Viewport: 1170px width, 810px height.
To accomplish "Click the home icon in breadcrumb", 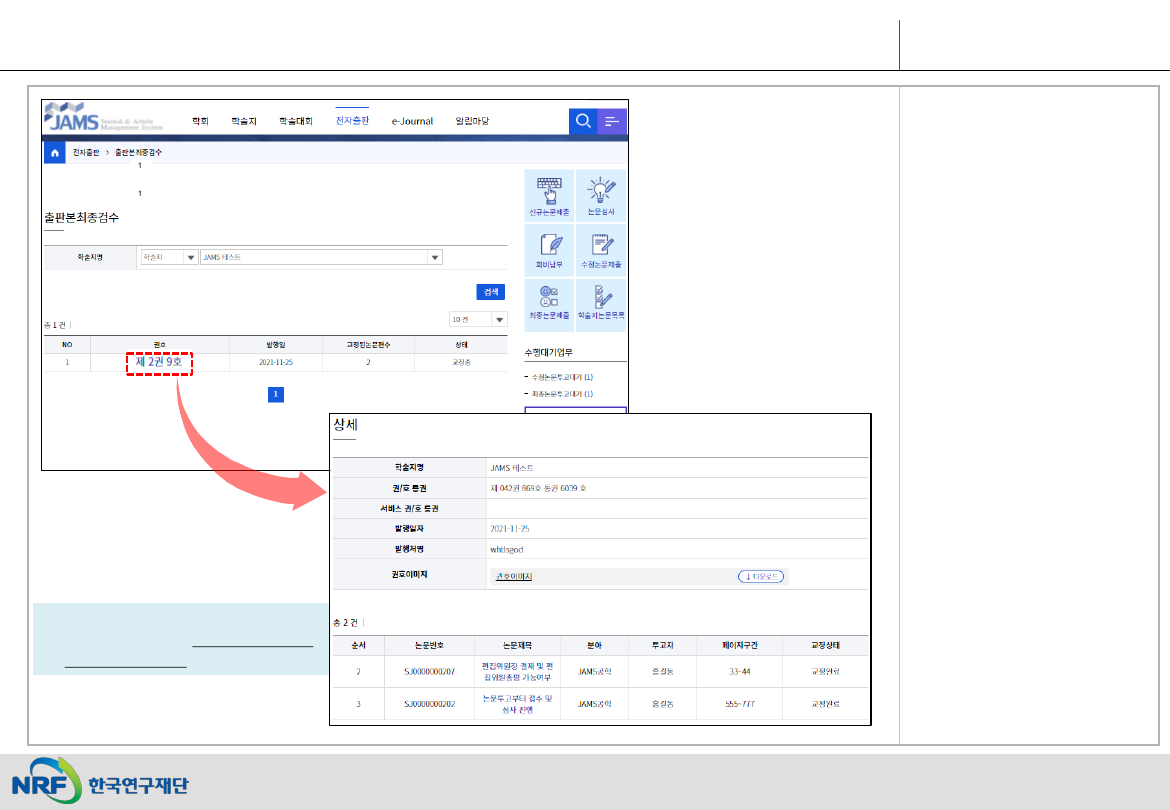I will coord(54,153).
